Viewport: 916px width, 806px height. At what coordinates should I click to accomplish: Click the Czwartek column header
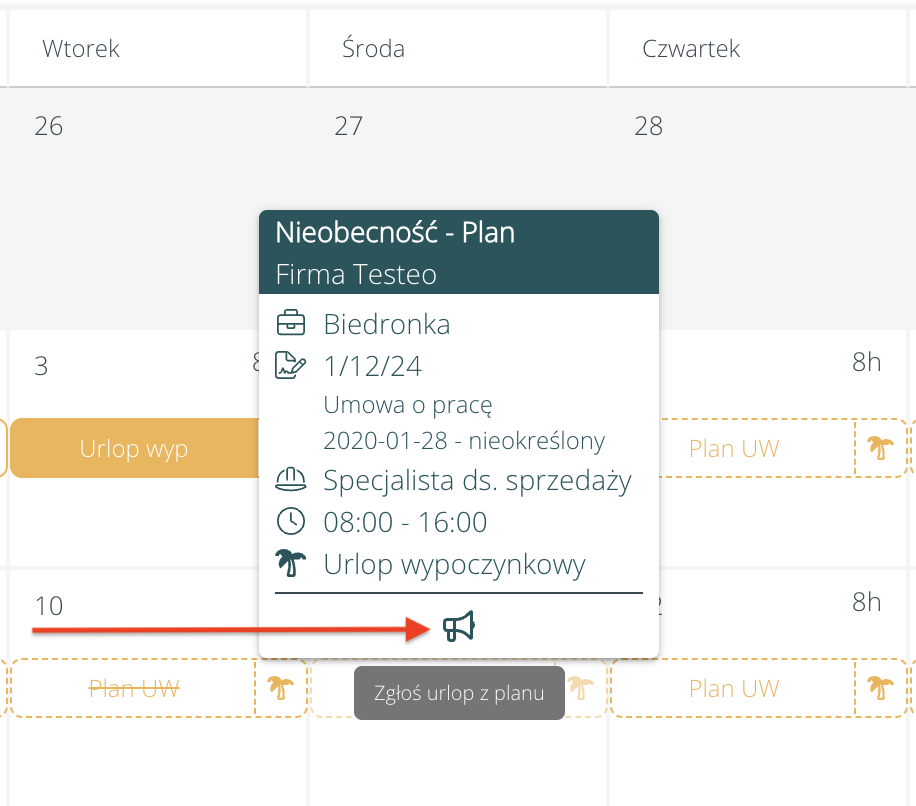pyautogui.click(x=691, y=49)
